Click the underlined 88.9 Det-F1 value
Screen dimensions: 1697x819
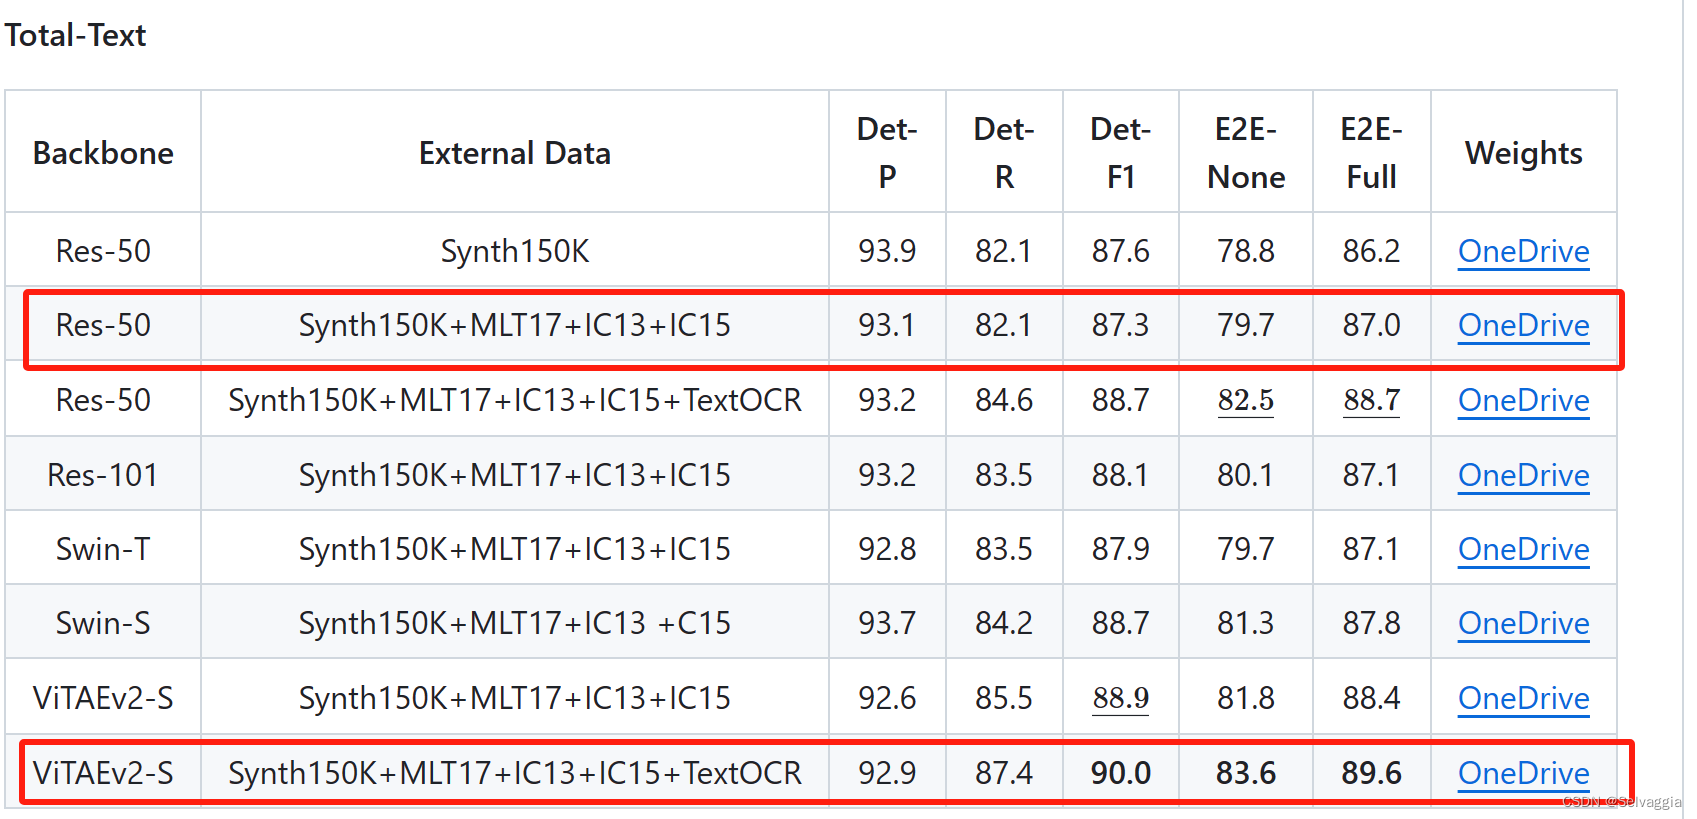1121,698
